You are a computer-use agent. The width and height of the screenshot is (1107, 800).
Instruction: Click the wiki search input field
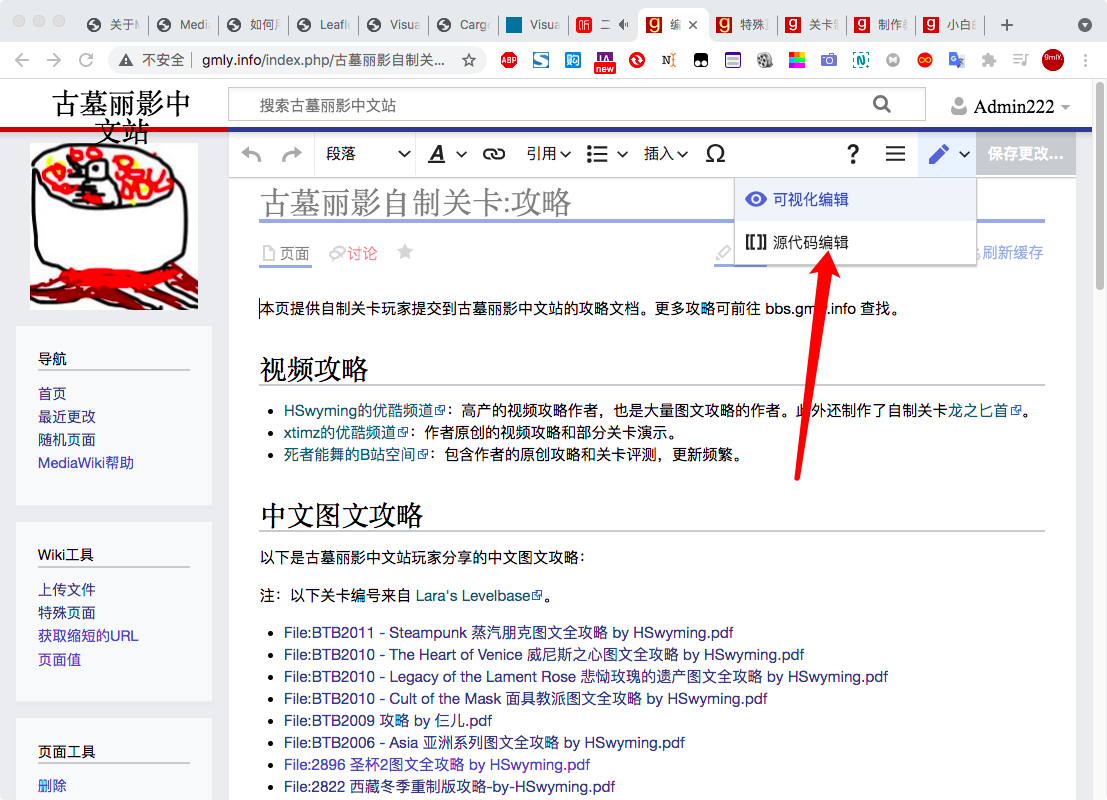pyautogui.click(x=550, y=105)
